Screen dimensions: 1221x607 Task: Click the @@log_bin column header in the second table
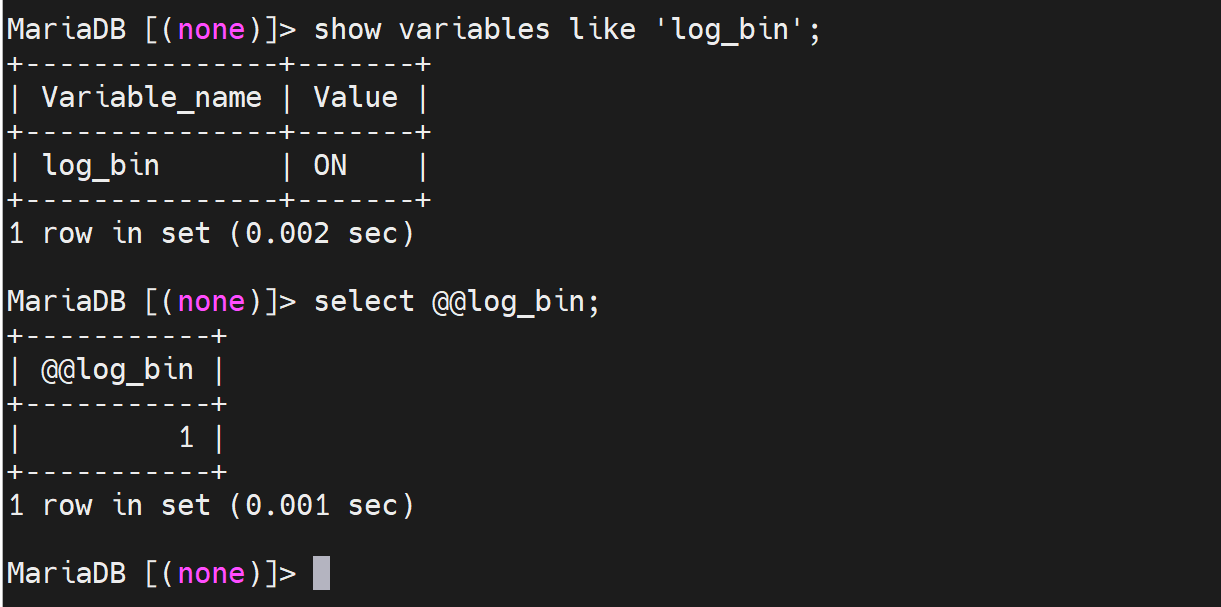click(x=117, y=369)
